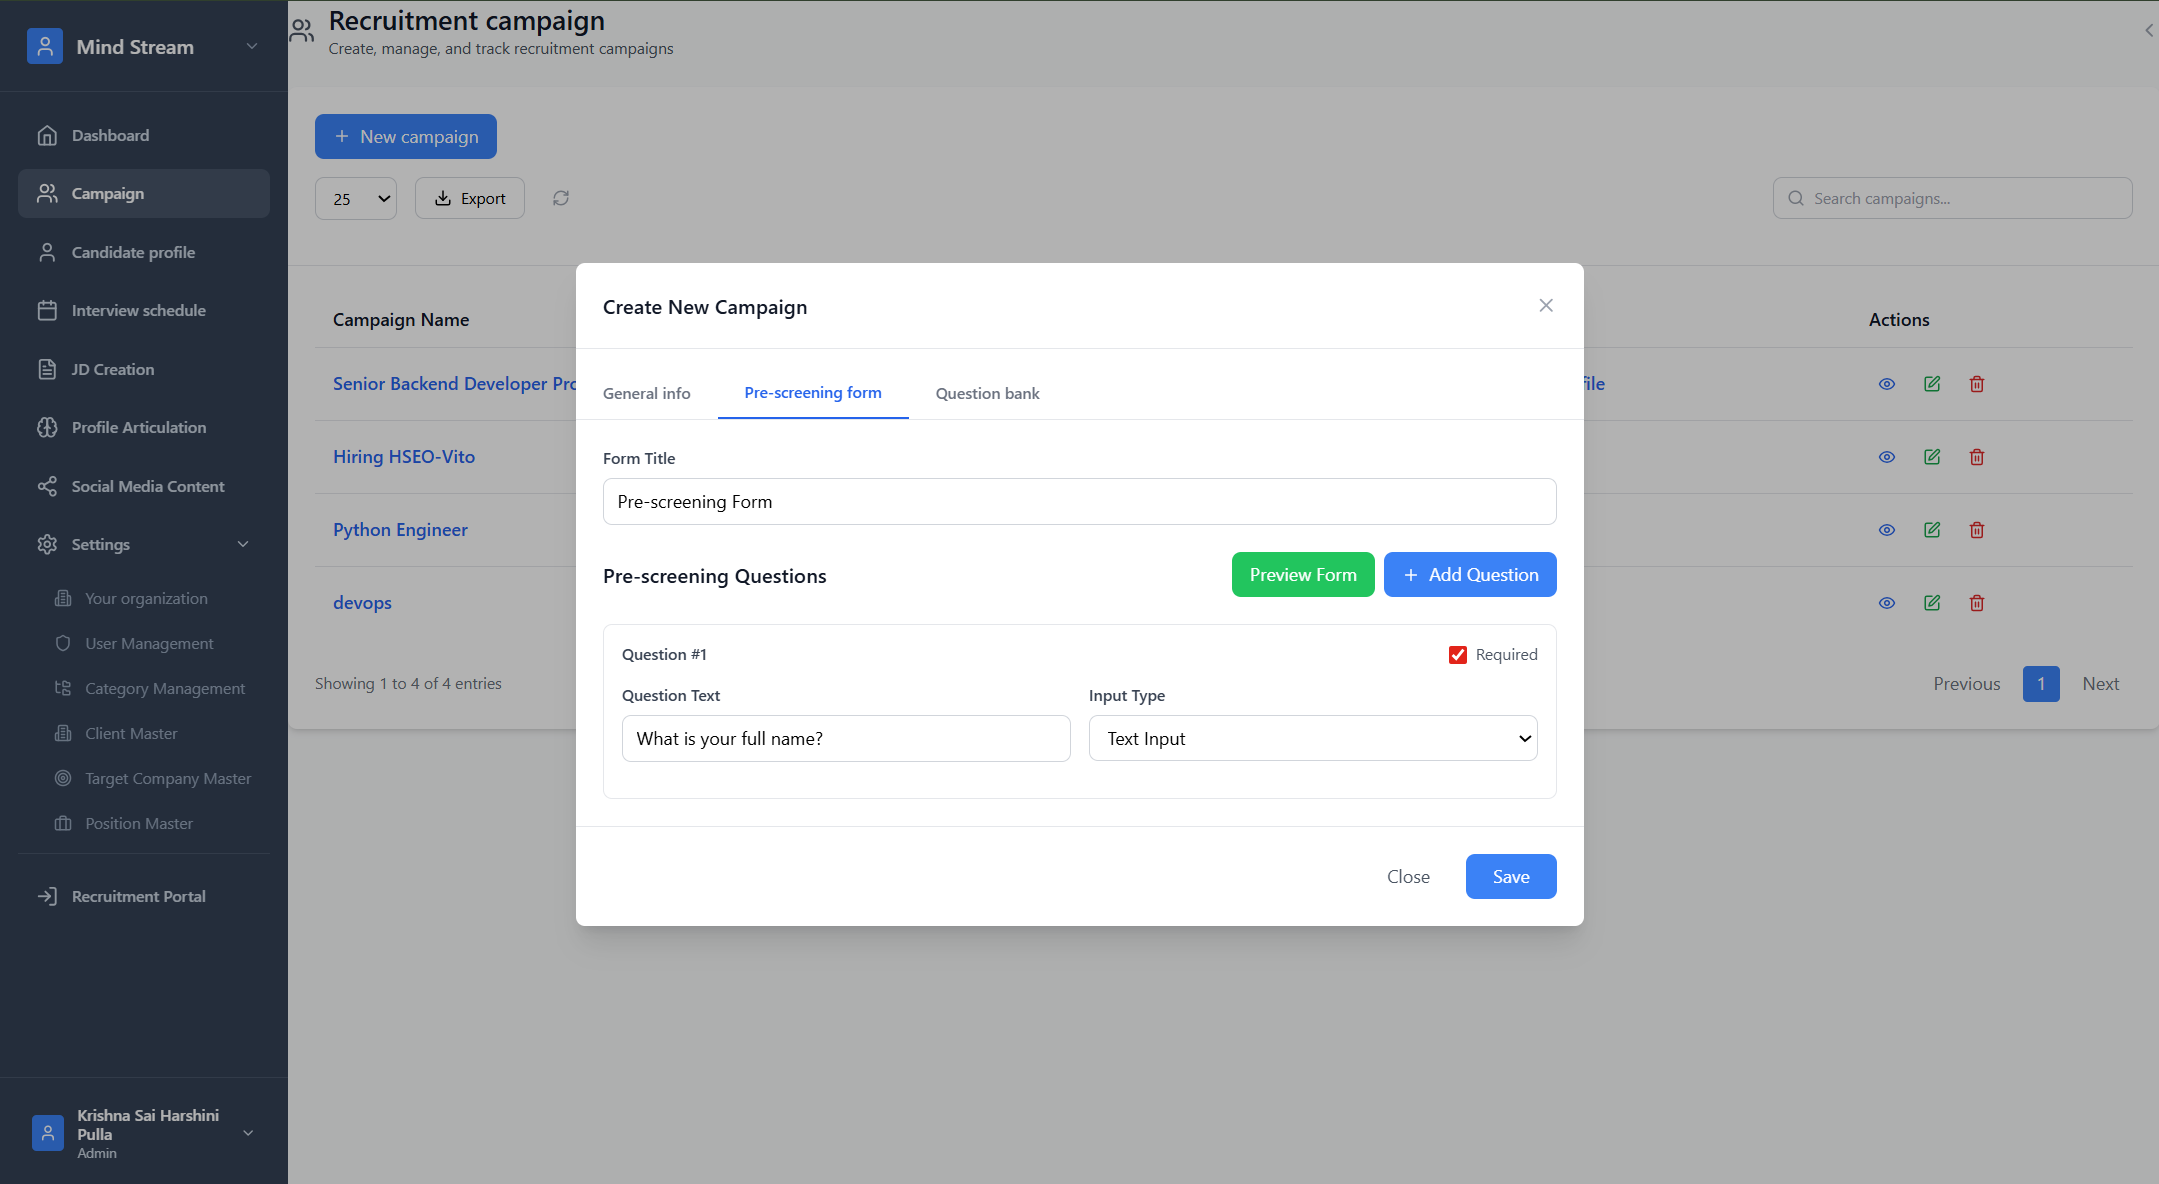Switch to the Question bank tab

(987, 394)
